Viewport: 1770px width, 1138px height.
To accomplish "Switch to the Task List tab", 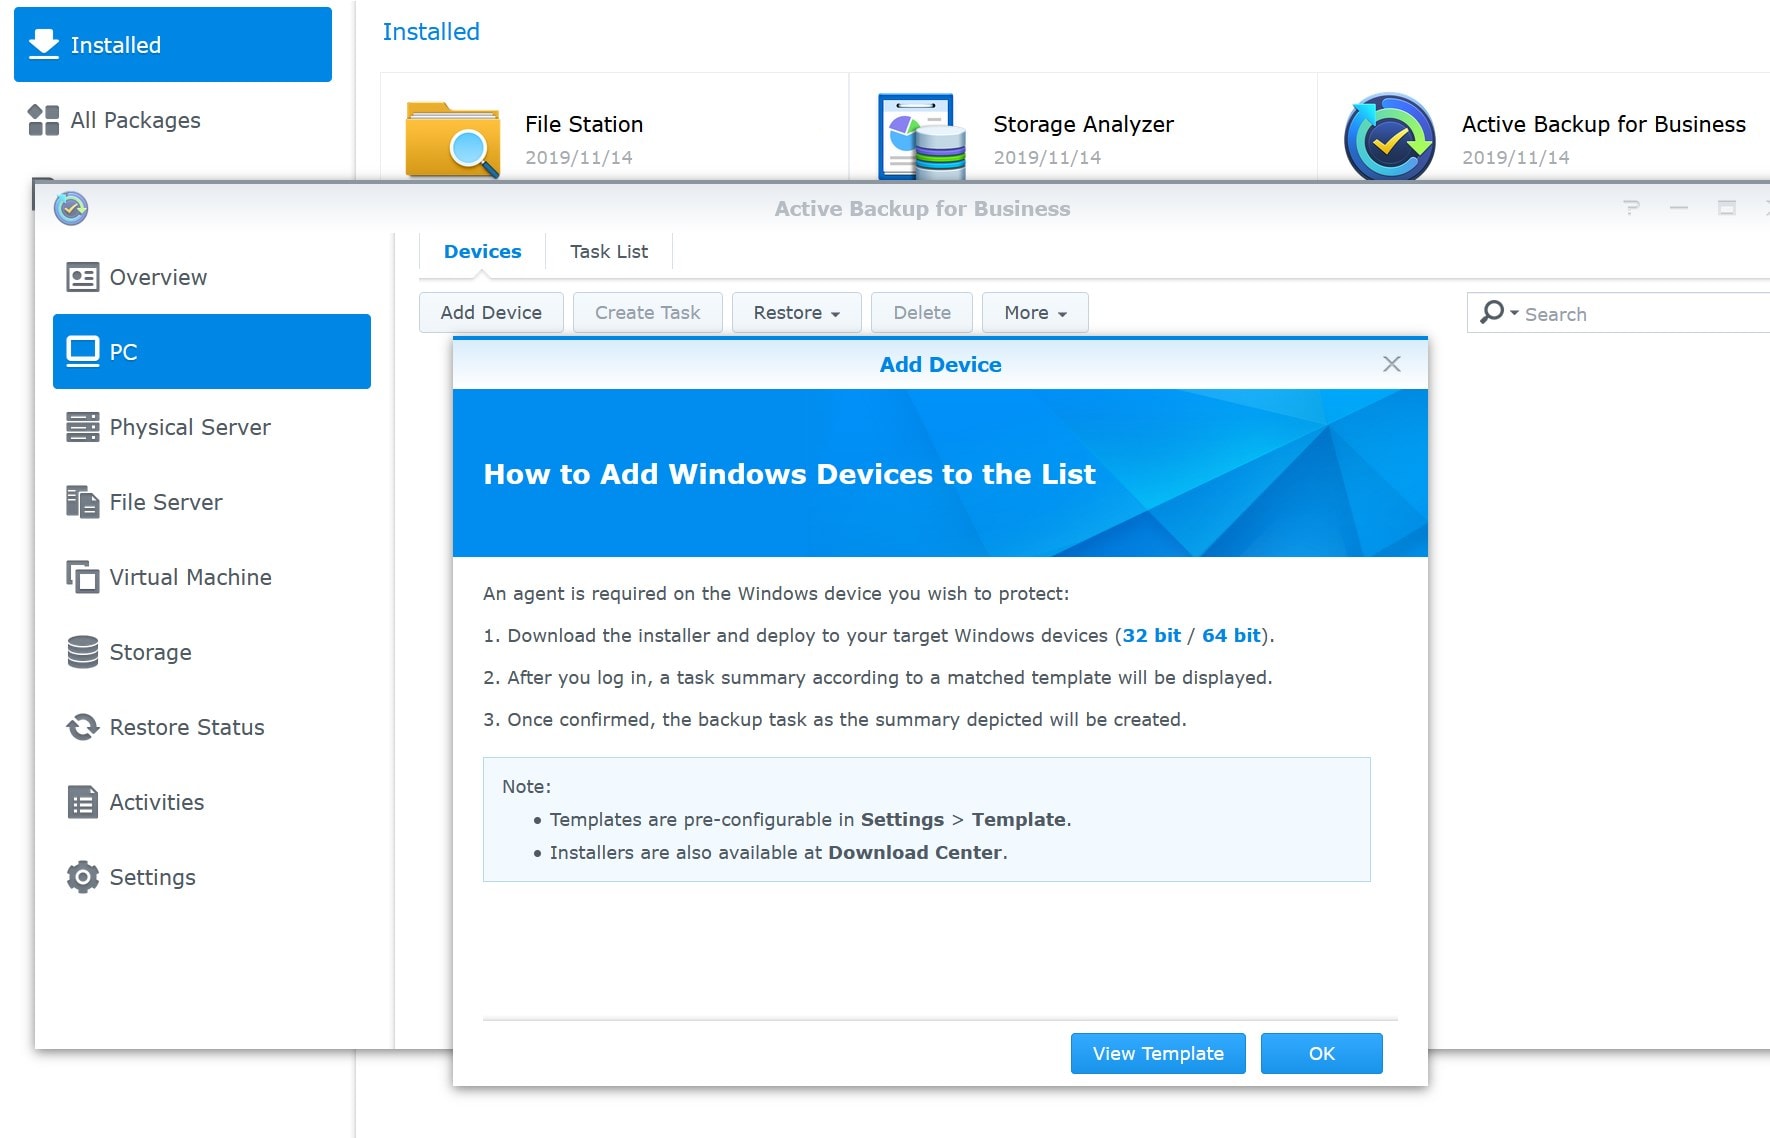I will pyautogui.click(x=609, y=252).
